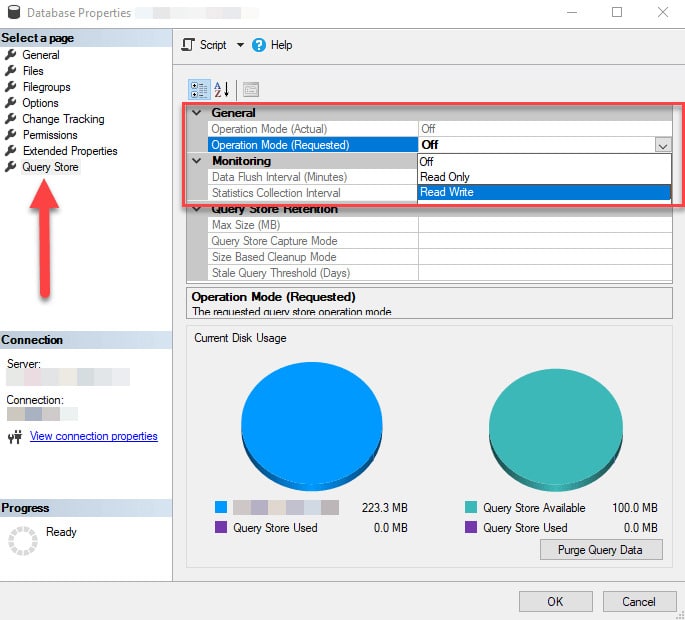Choose Off in operation mode list
Image resolution: width=685 pixels, height=620 pixels.
pos(544,162)
